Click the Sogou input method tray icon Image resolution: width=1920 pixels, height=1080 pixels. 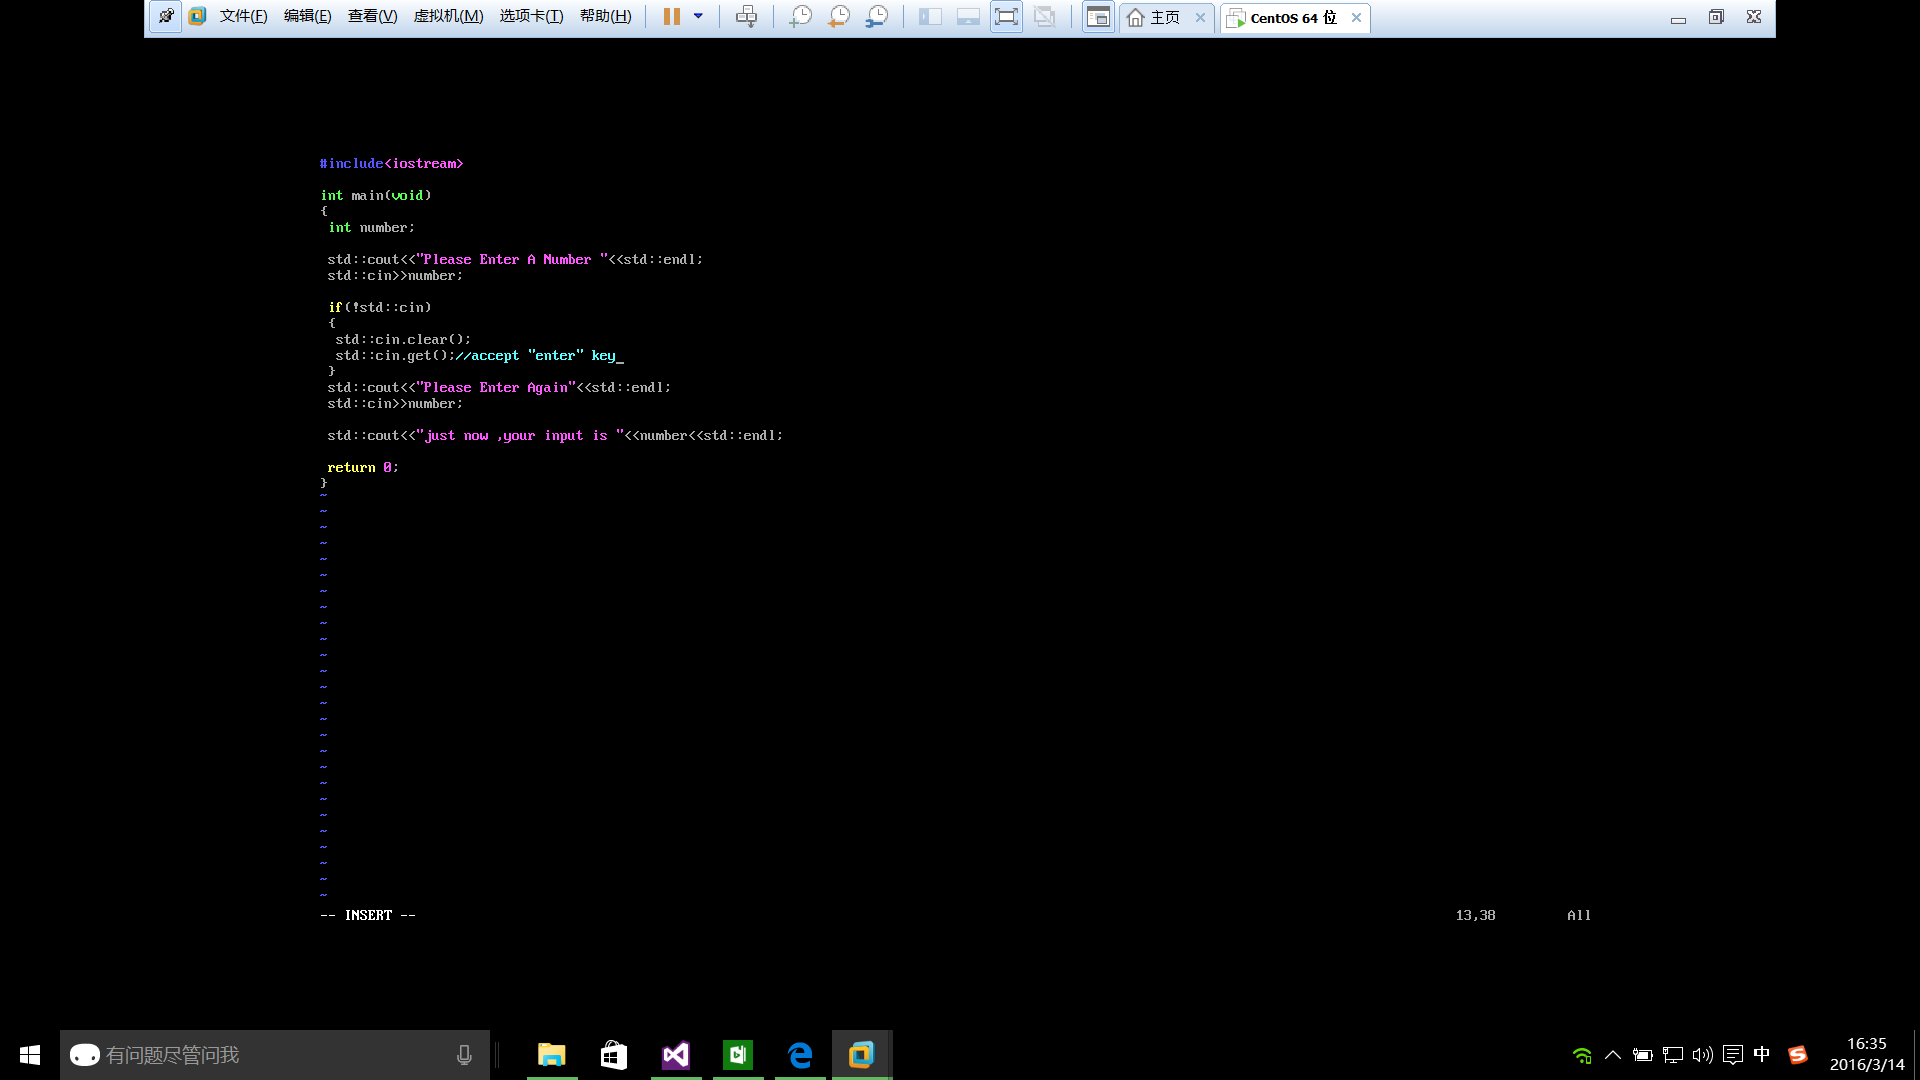tap(1798, 1055)
